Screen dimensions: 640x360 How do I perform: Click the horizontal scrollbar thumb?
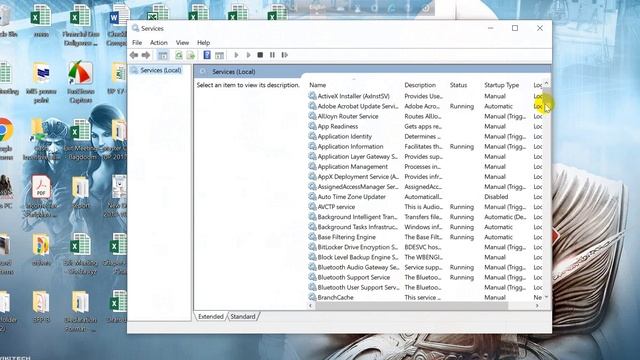click(411, 305)
